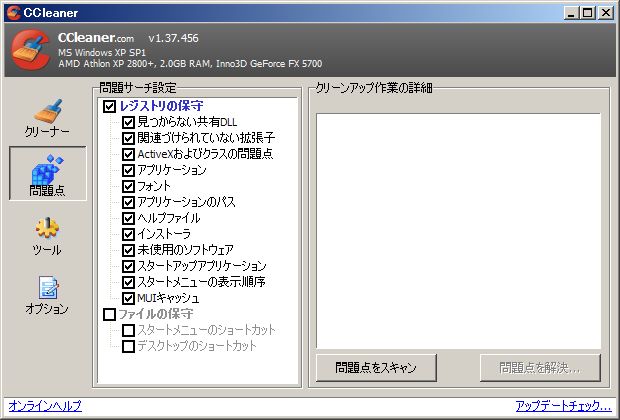The image size is (620, 420).
Task: Uncheck the アプリケーション checkbox
Action: pos(128,170)
